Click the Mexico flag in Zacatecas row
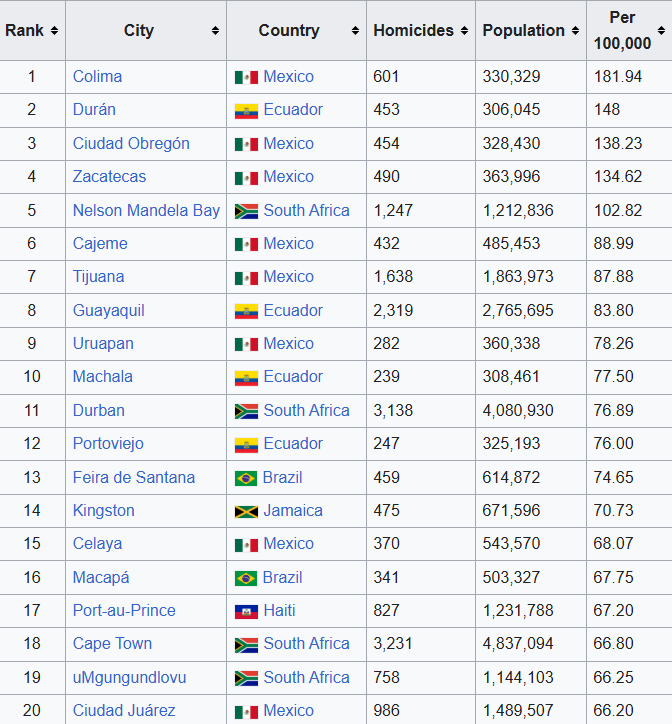 coord(246,177)
